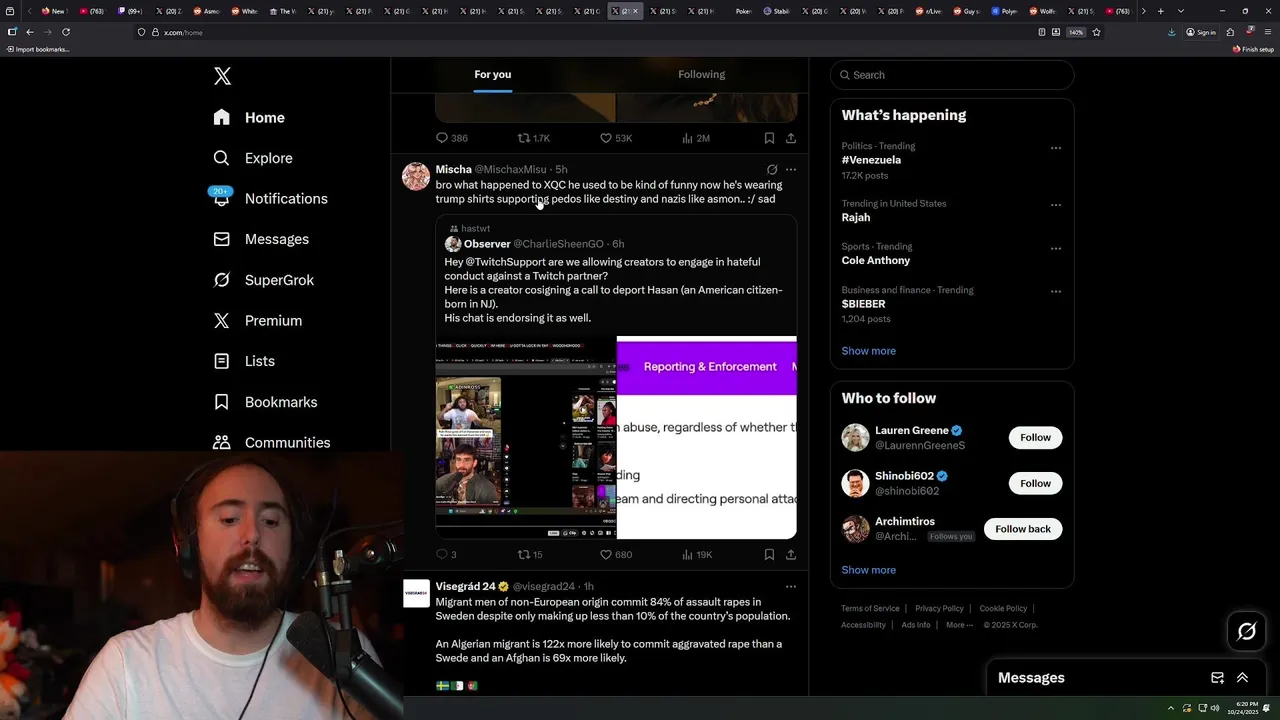1280x720 pixels.
Task: Open the @MischaxMisu handle link
Action: pyautogui.click(x=510, y=170)
